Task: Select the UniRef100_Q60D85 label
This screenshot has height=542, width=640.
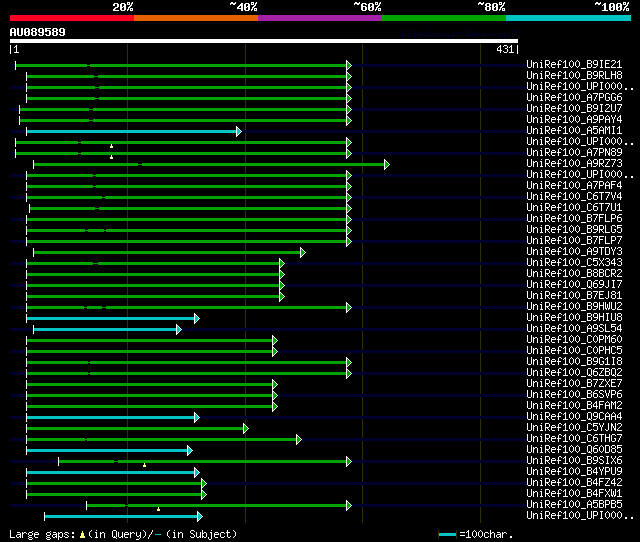Action: click(574, 450)
